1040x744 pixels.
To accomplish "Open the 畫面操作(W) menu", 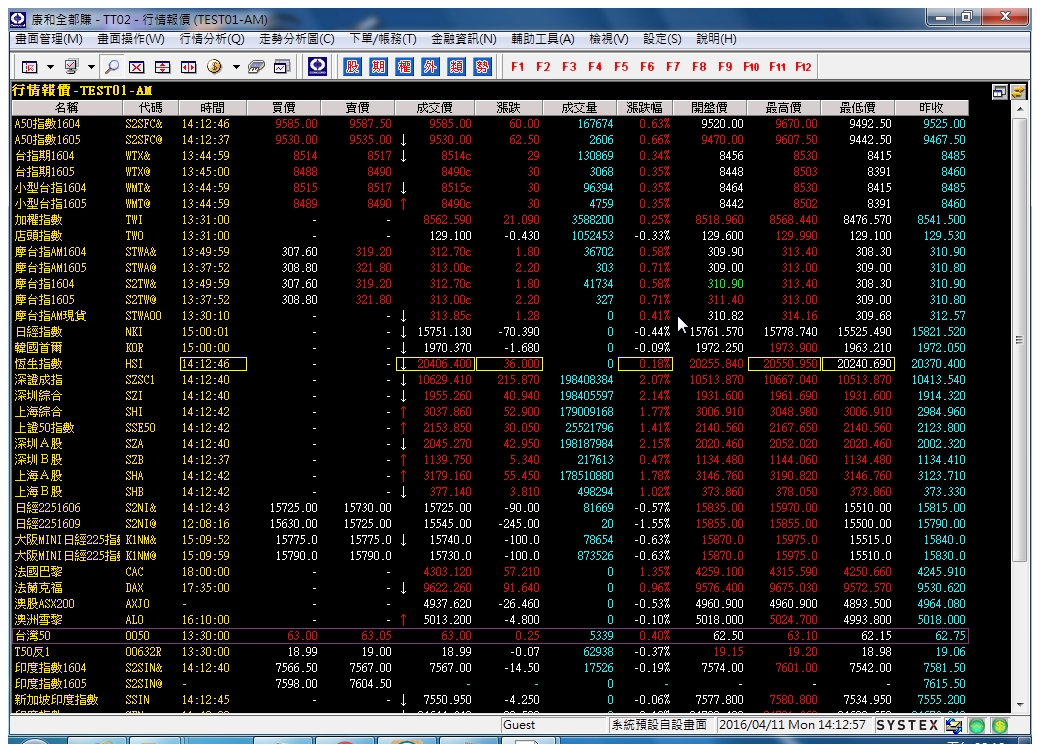I will (131, 39).
